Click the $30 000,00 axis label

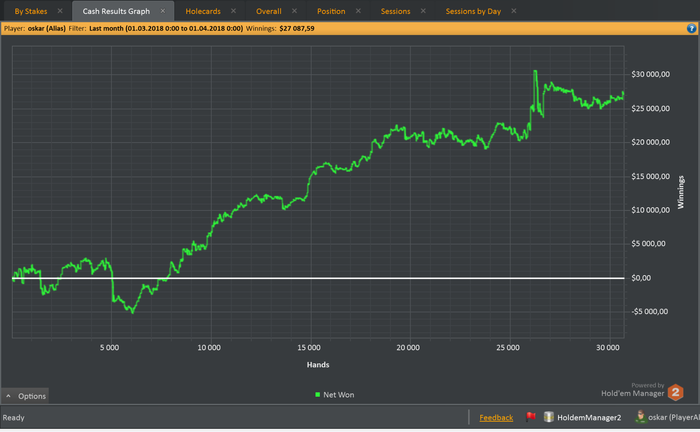[650, 75]
